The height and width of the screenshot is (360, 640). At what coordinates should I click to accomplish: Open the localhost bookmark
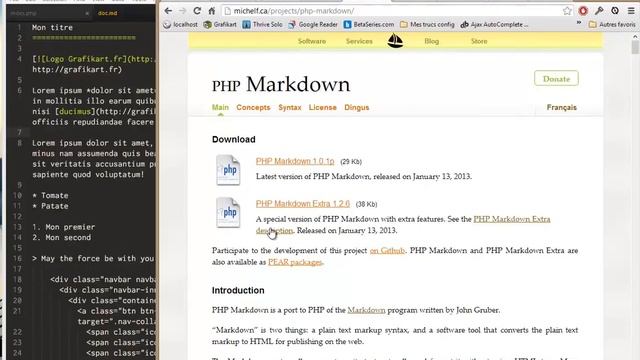click(x=180, y=24)
